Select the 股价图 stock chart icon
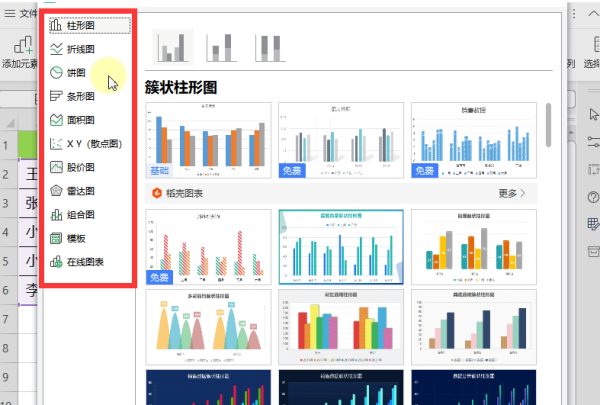 tap(56, 167)
